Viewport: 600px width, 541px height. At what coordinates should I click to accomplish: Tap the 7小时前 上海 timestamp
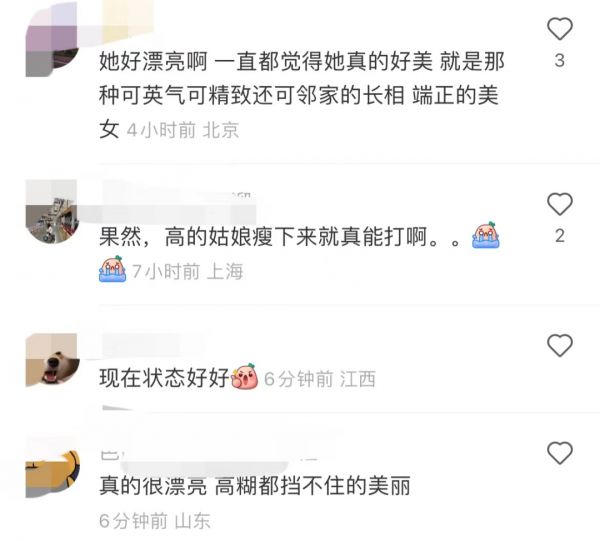coord(188,272)
